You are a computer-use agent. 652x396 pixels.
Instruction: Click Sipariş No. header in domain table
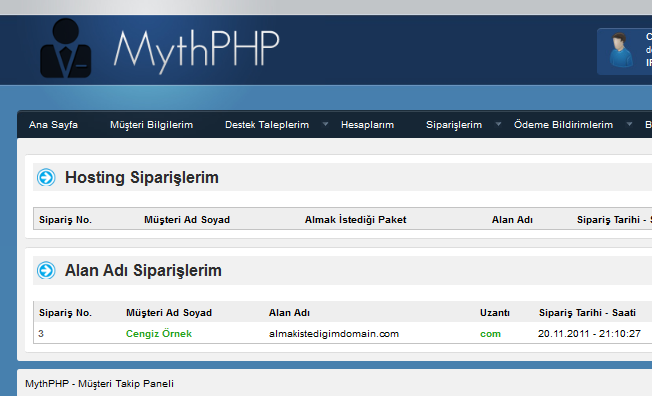click(65, 313)
